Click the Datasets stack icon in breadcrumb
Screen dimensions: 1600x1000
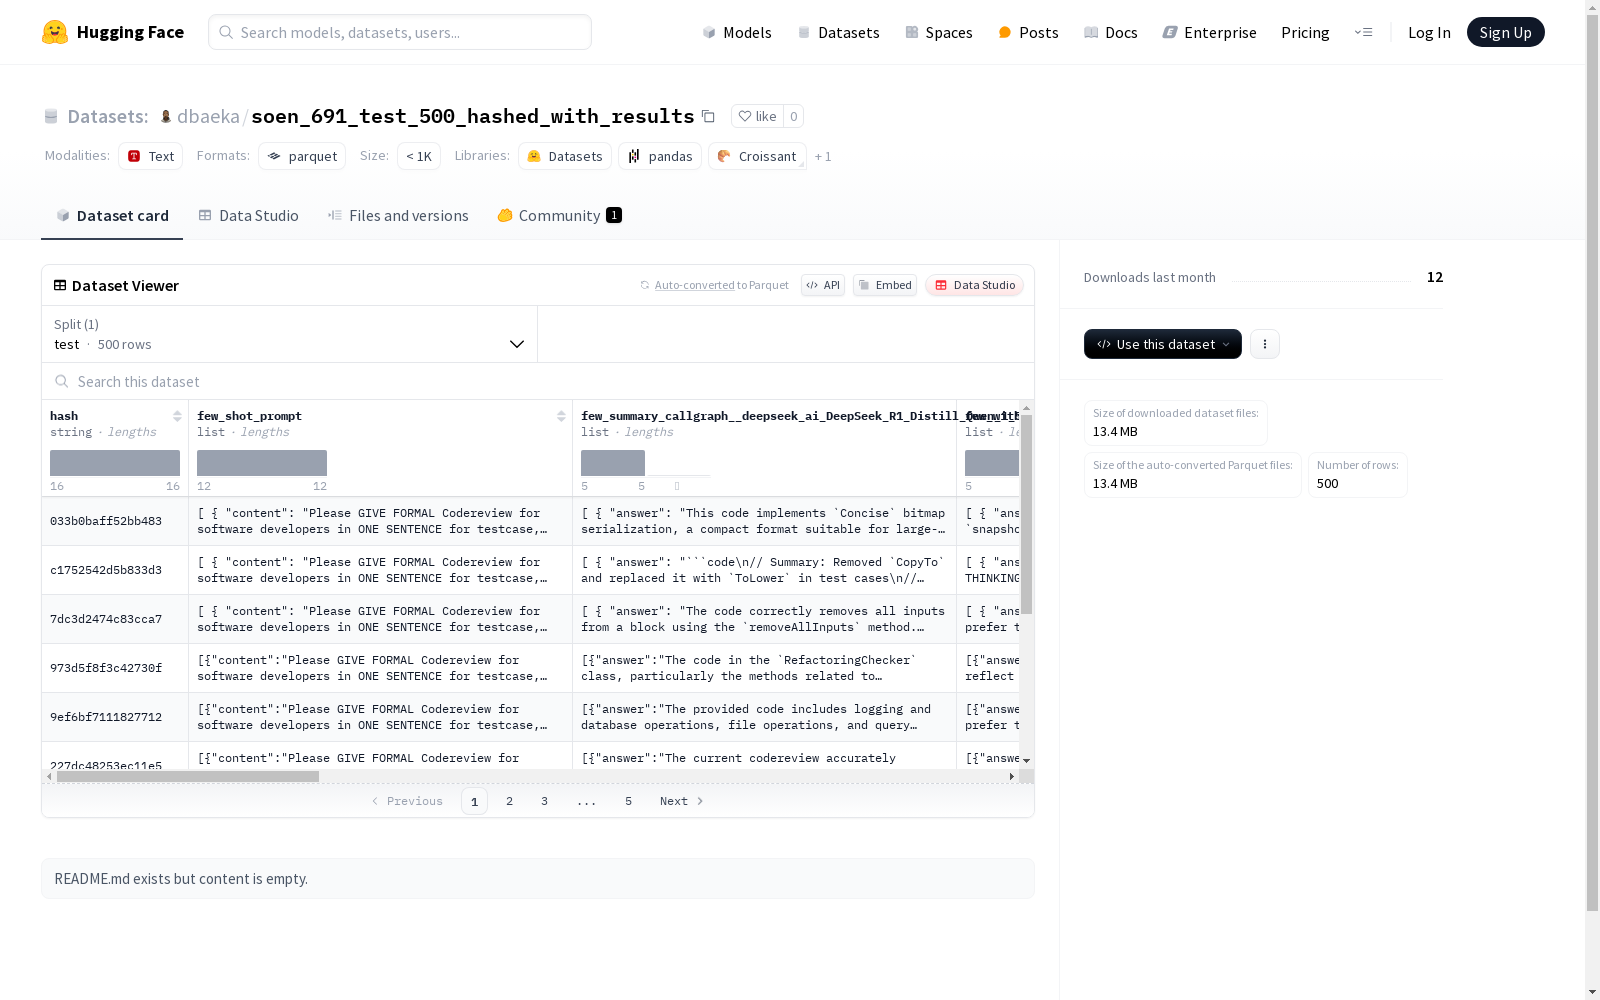click(51, 116)
